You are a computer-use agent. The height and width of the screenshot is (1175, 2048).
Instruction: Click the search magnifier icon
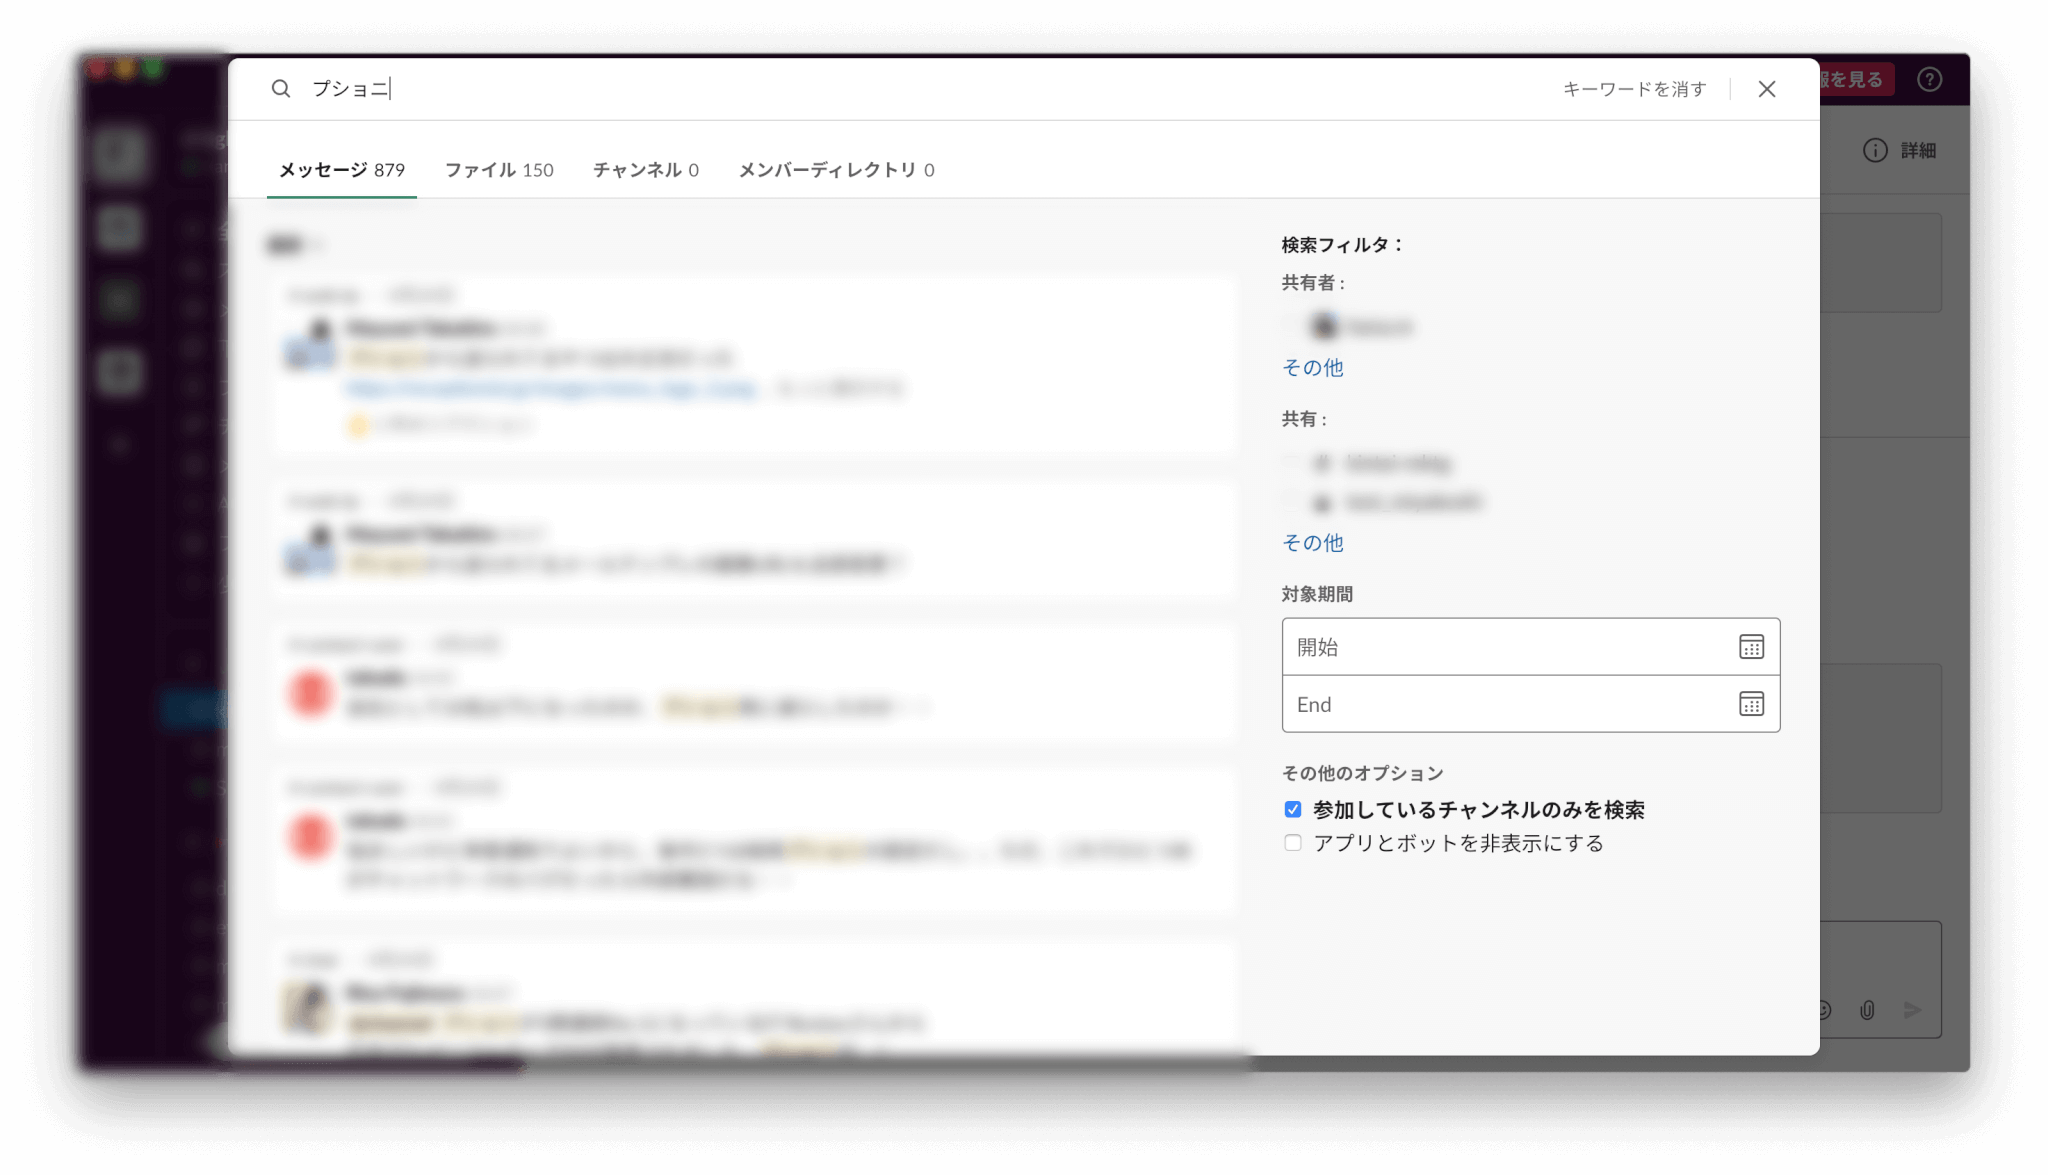tap(281, 89)
